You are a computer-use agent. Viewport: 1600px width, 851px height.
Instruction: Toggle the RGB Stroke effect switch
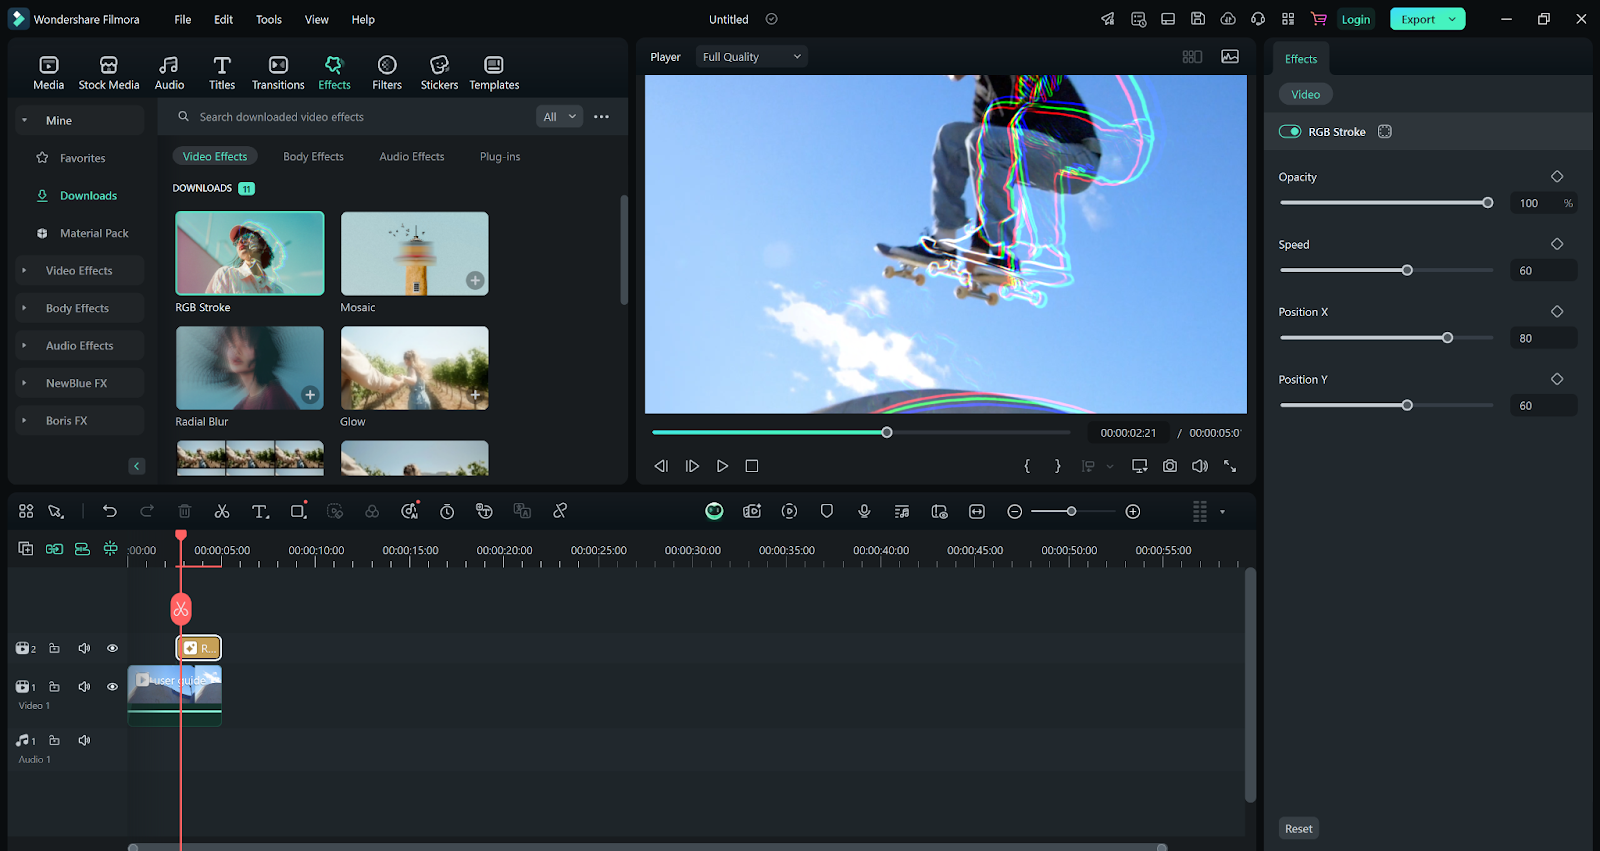click(1290, 132)
